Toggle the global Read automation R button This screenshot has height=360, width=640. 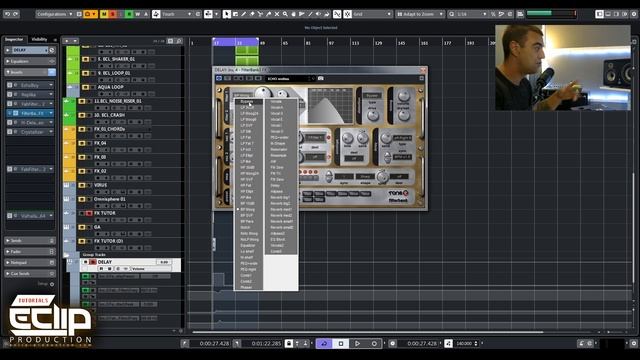[x=129, y=14]
